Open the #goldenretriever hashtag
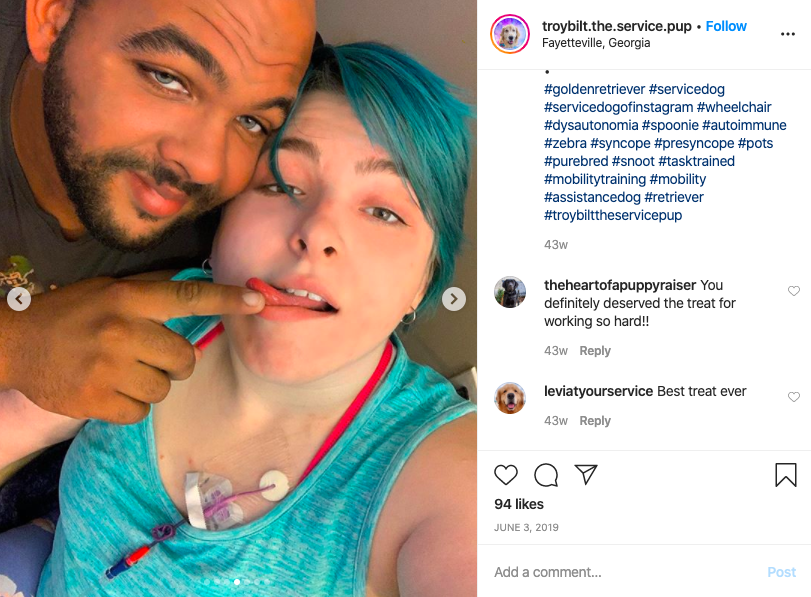The image size is (811, 597). 594,89
